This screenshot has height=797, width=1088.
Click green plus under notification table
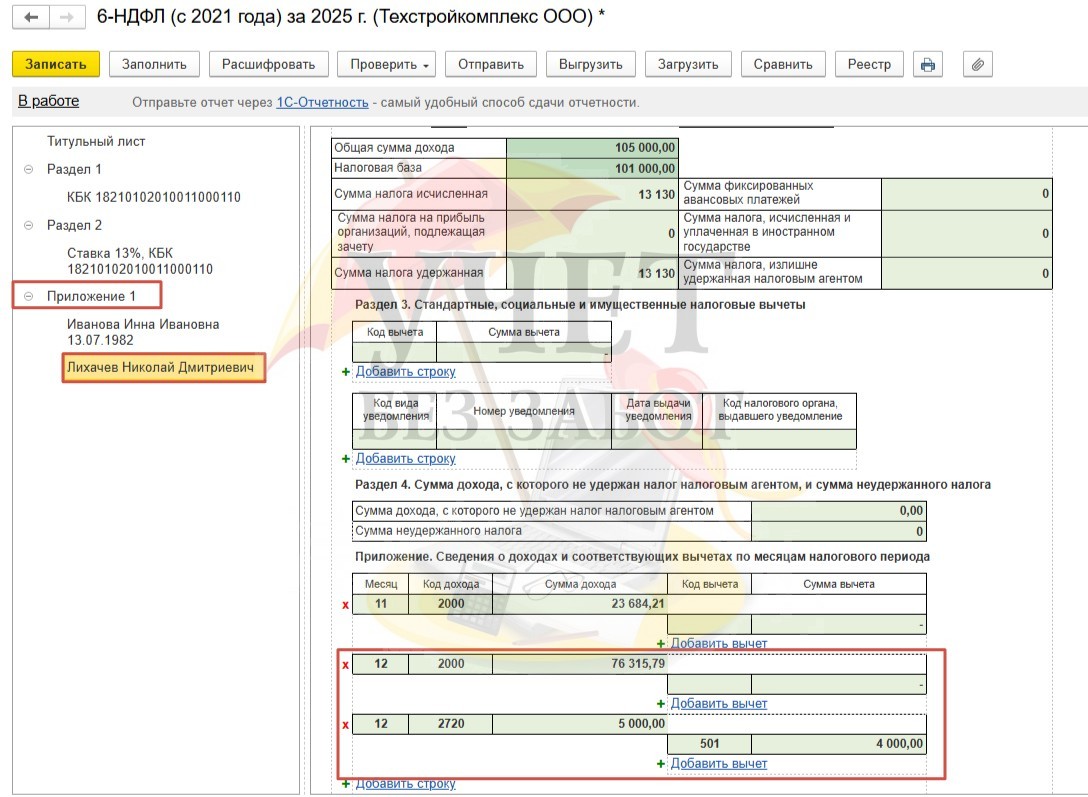click(346, 459)
